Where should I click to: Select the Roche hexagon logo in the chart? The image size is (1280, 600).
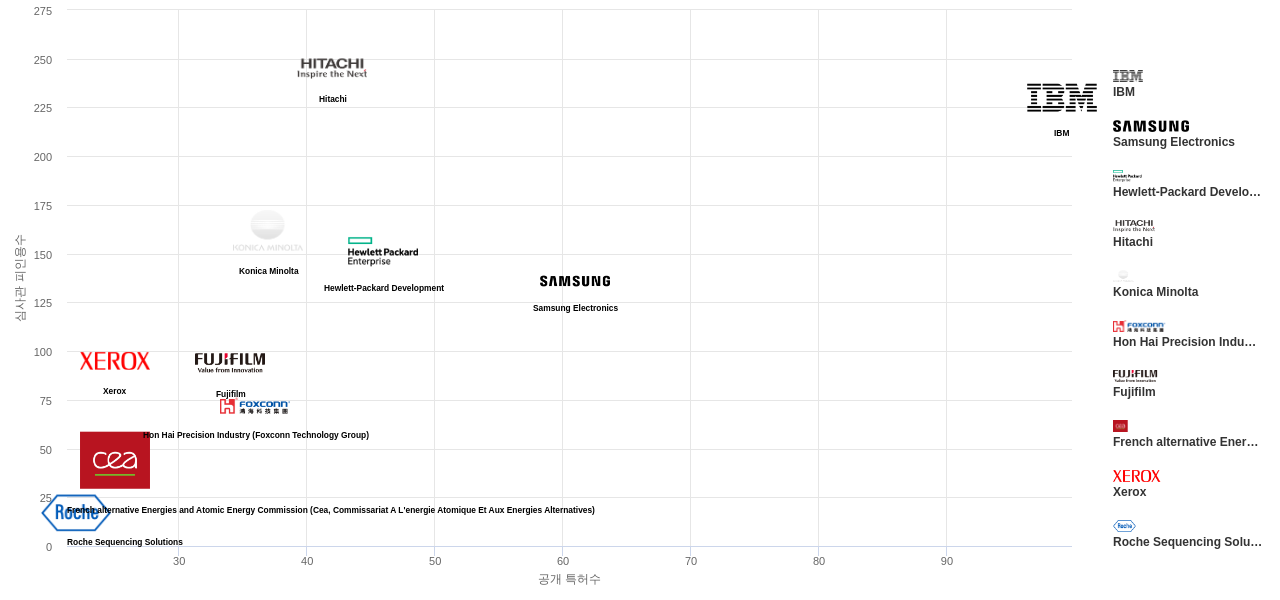tap(76, 513)
